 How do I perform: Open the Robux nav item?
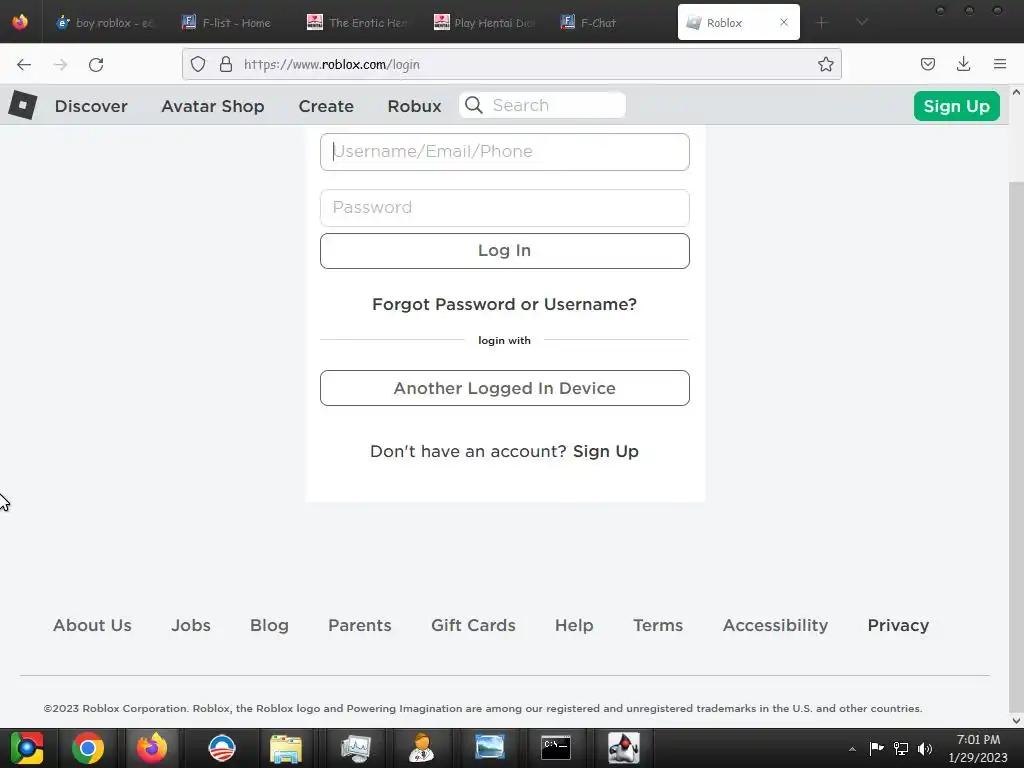pos(414,106)
